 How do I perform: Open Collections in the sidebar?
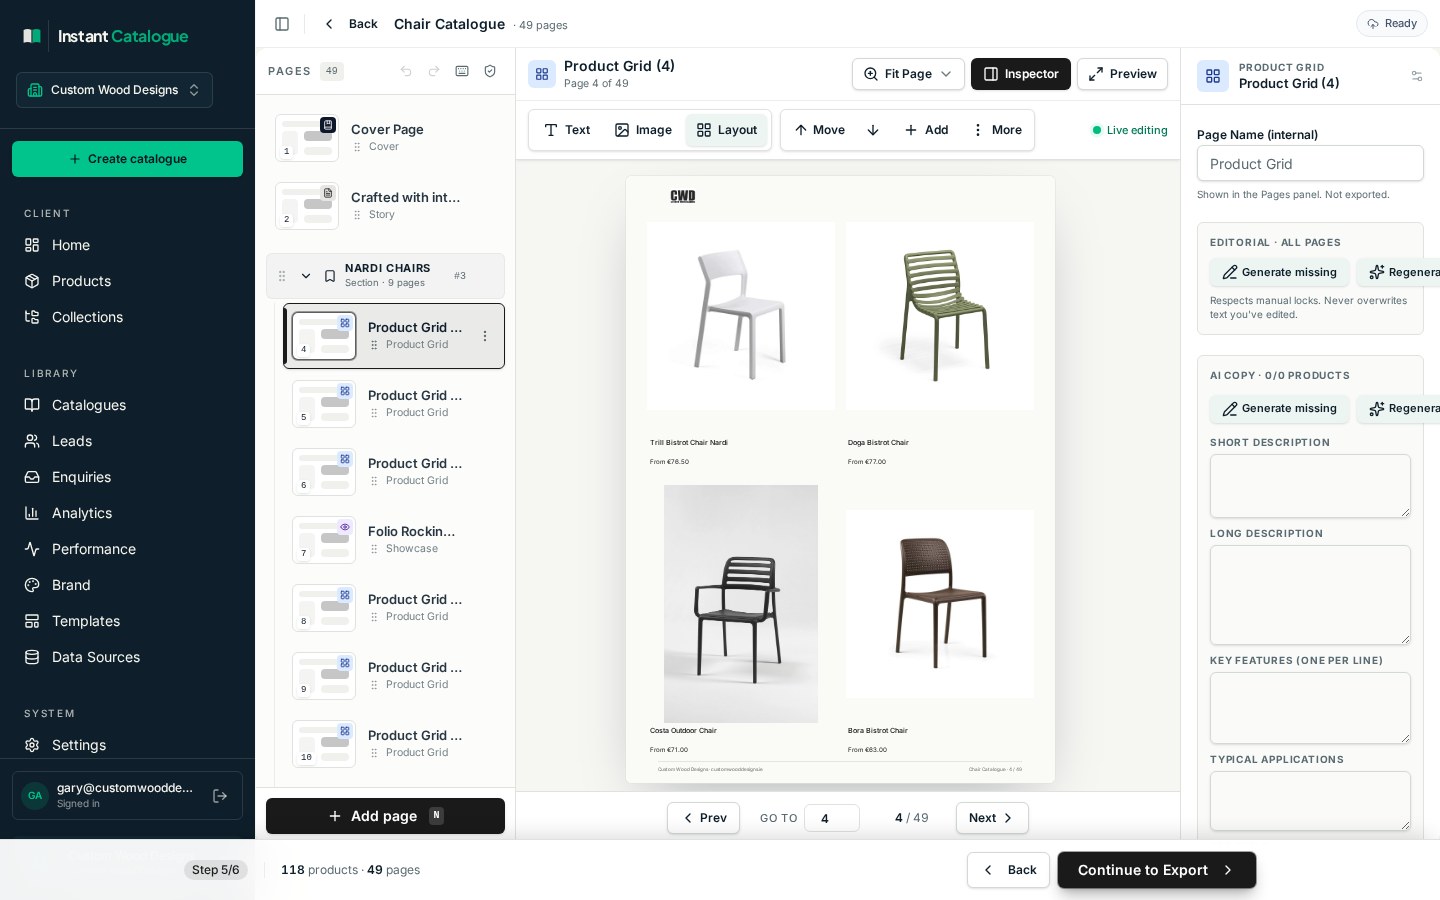pyautogui.click(x=127, y=317)
